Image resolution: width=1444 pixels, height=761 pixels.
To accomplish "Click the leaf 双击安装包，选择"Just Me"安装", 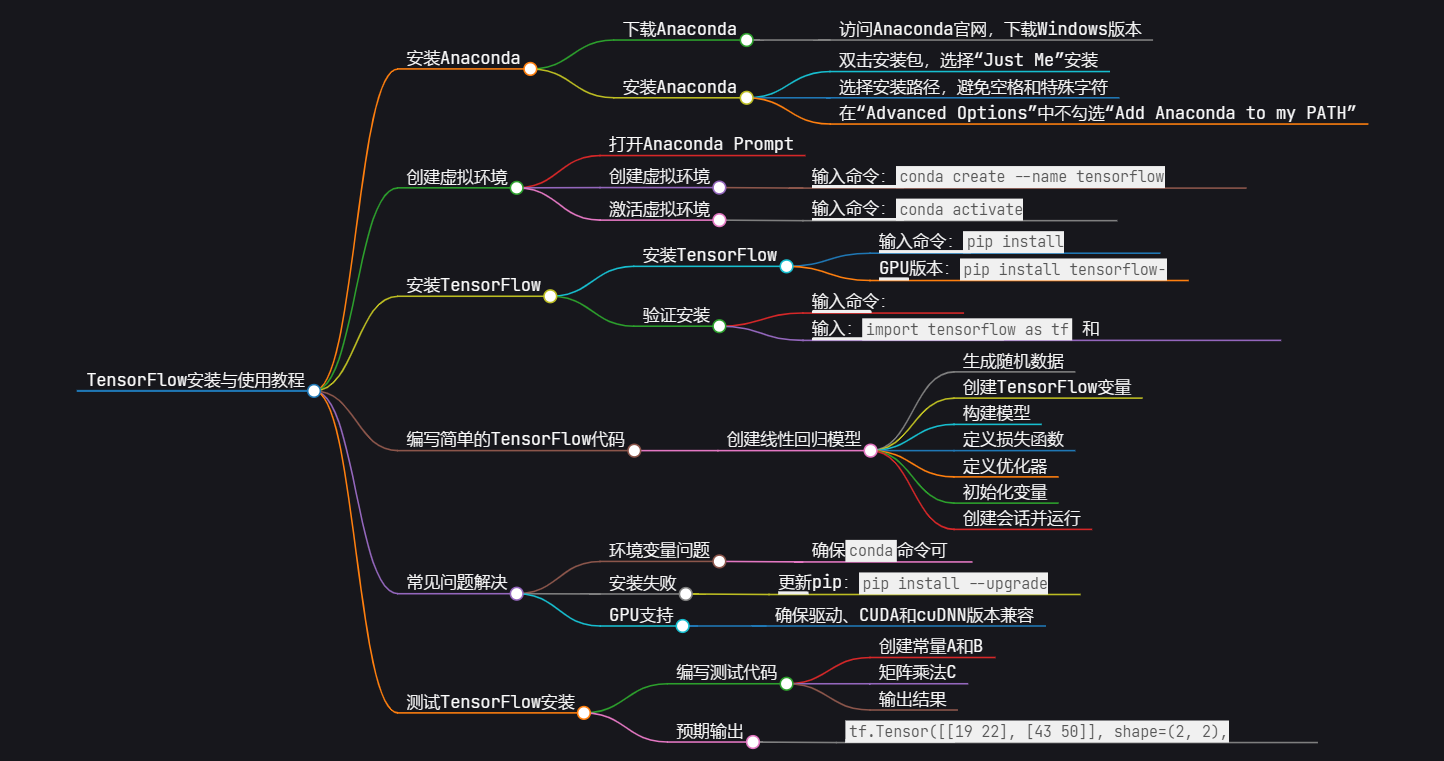I will (968, 59).
